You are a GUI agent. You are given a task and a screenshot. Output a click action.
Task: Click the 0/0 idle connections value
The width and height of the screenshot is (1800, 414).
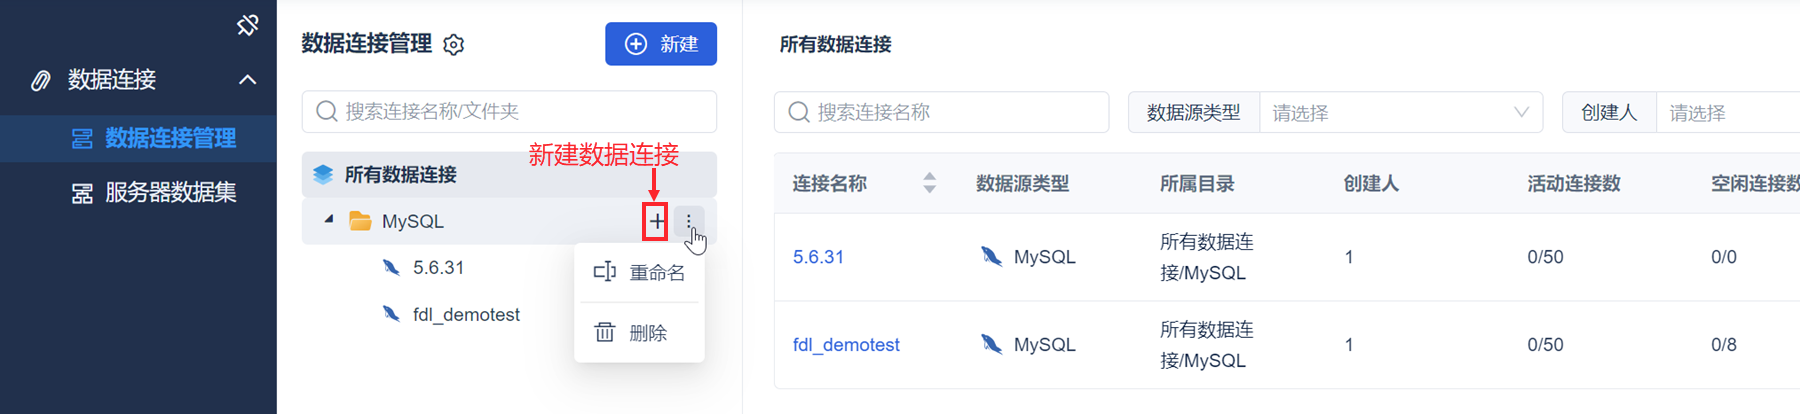point(1724,257)
